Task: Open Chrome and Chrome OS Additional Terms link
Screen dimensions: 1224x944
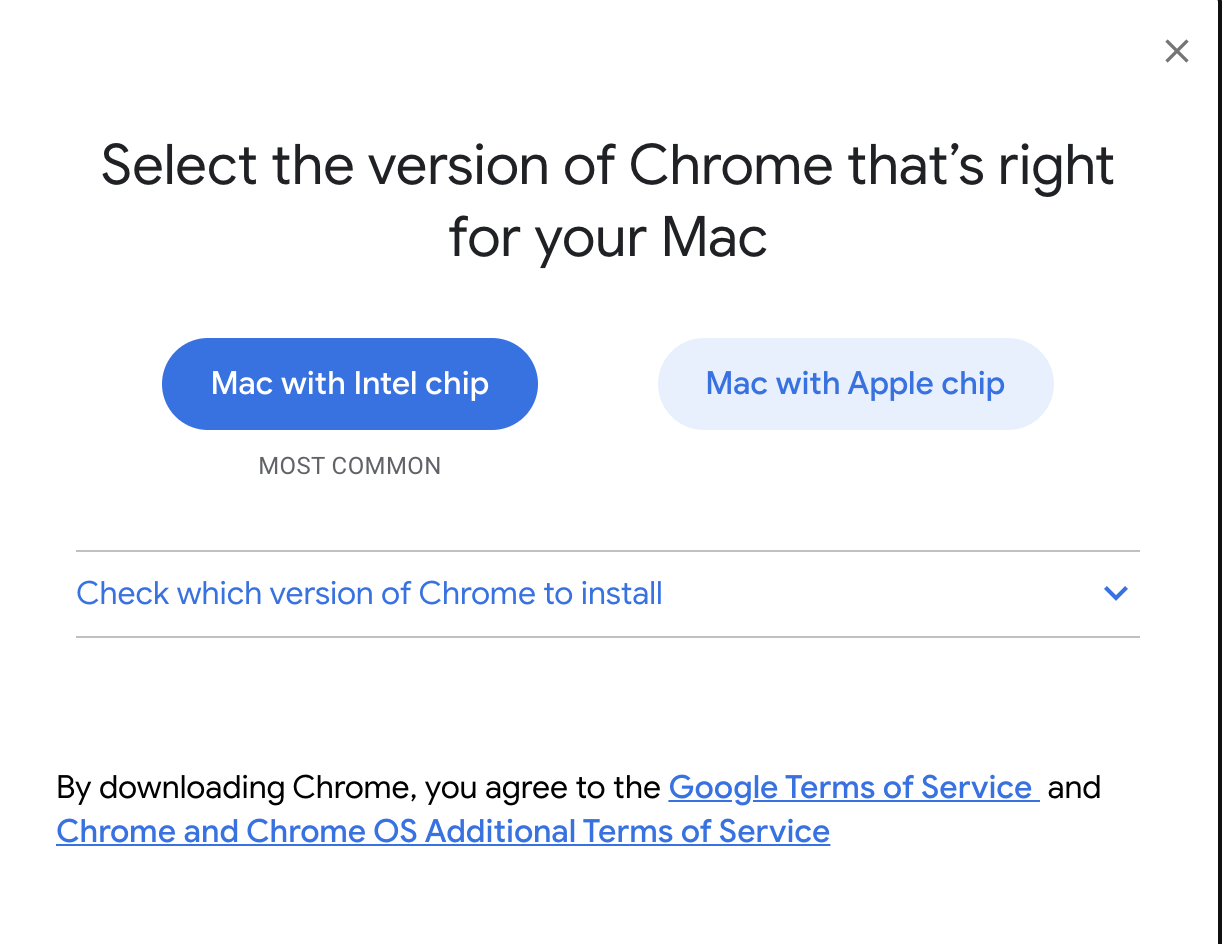Action: coord(443,831)
